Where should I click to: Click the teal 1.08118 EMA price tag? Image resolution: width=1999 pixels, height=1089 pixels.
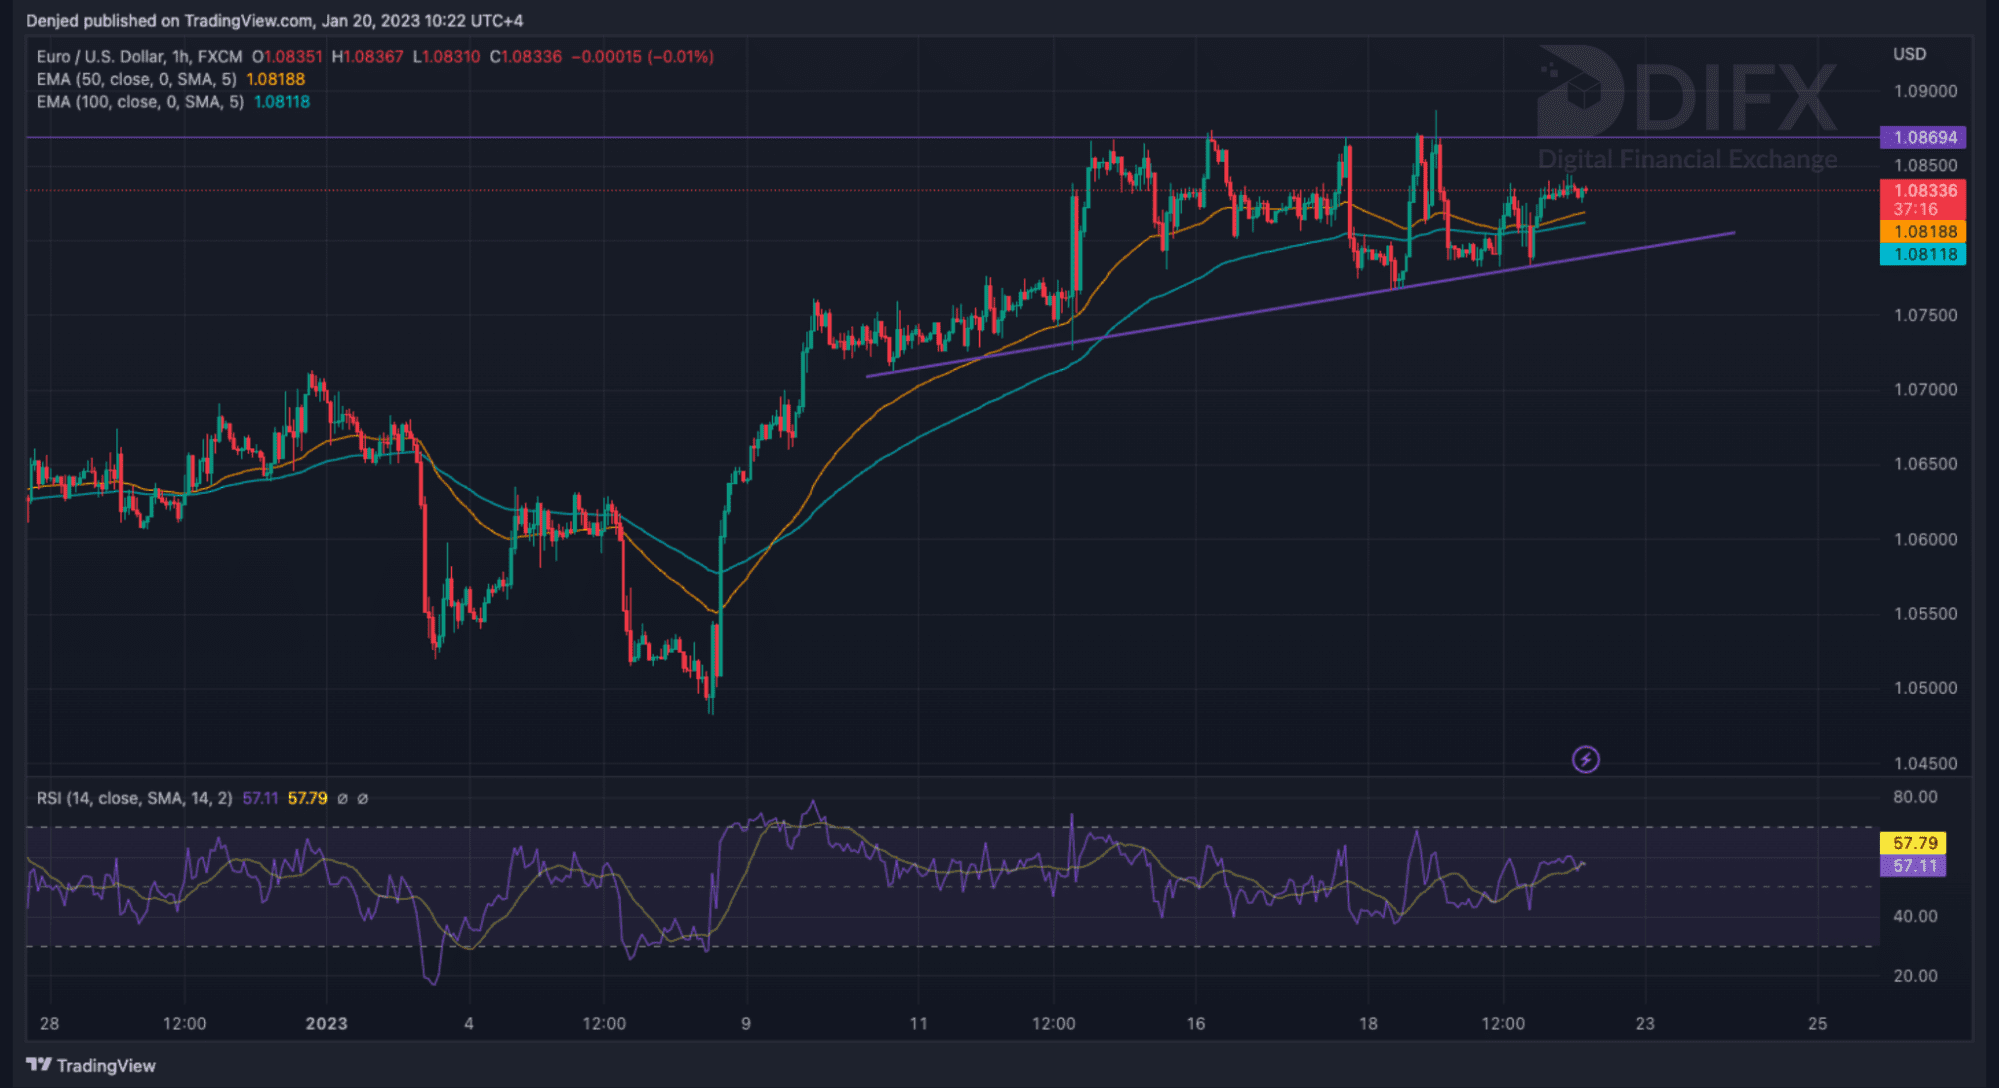click(x=1923, y=254)
